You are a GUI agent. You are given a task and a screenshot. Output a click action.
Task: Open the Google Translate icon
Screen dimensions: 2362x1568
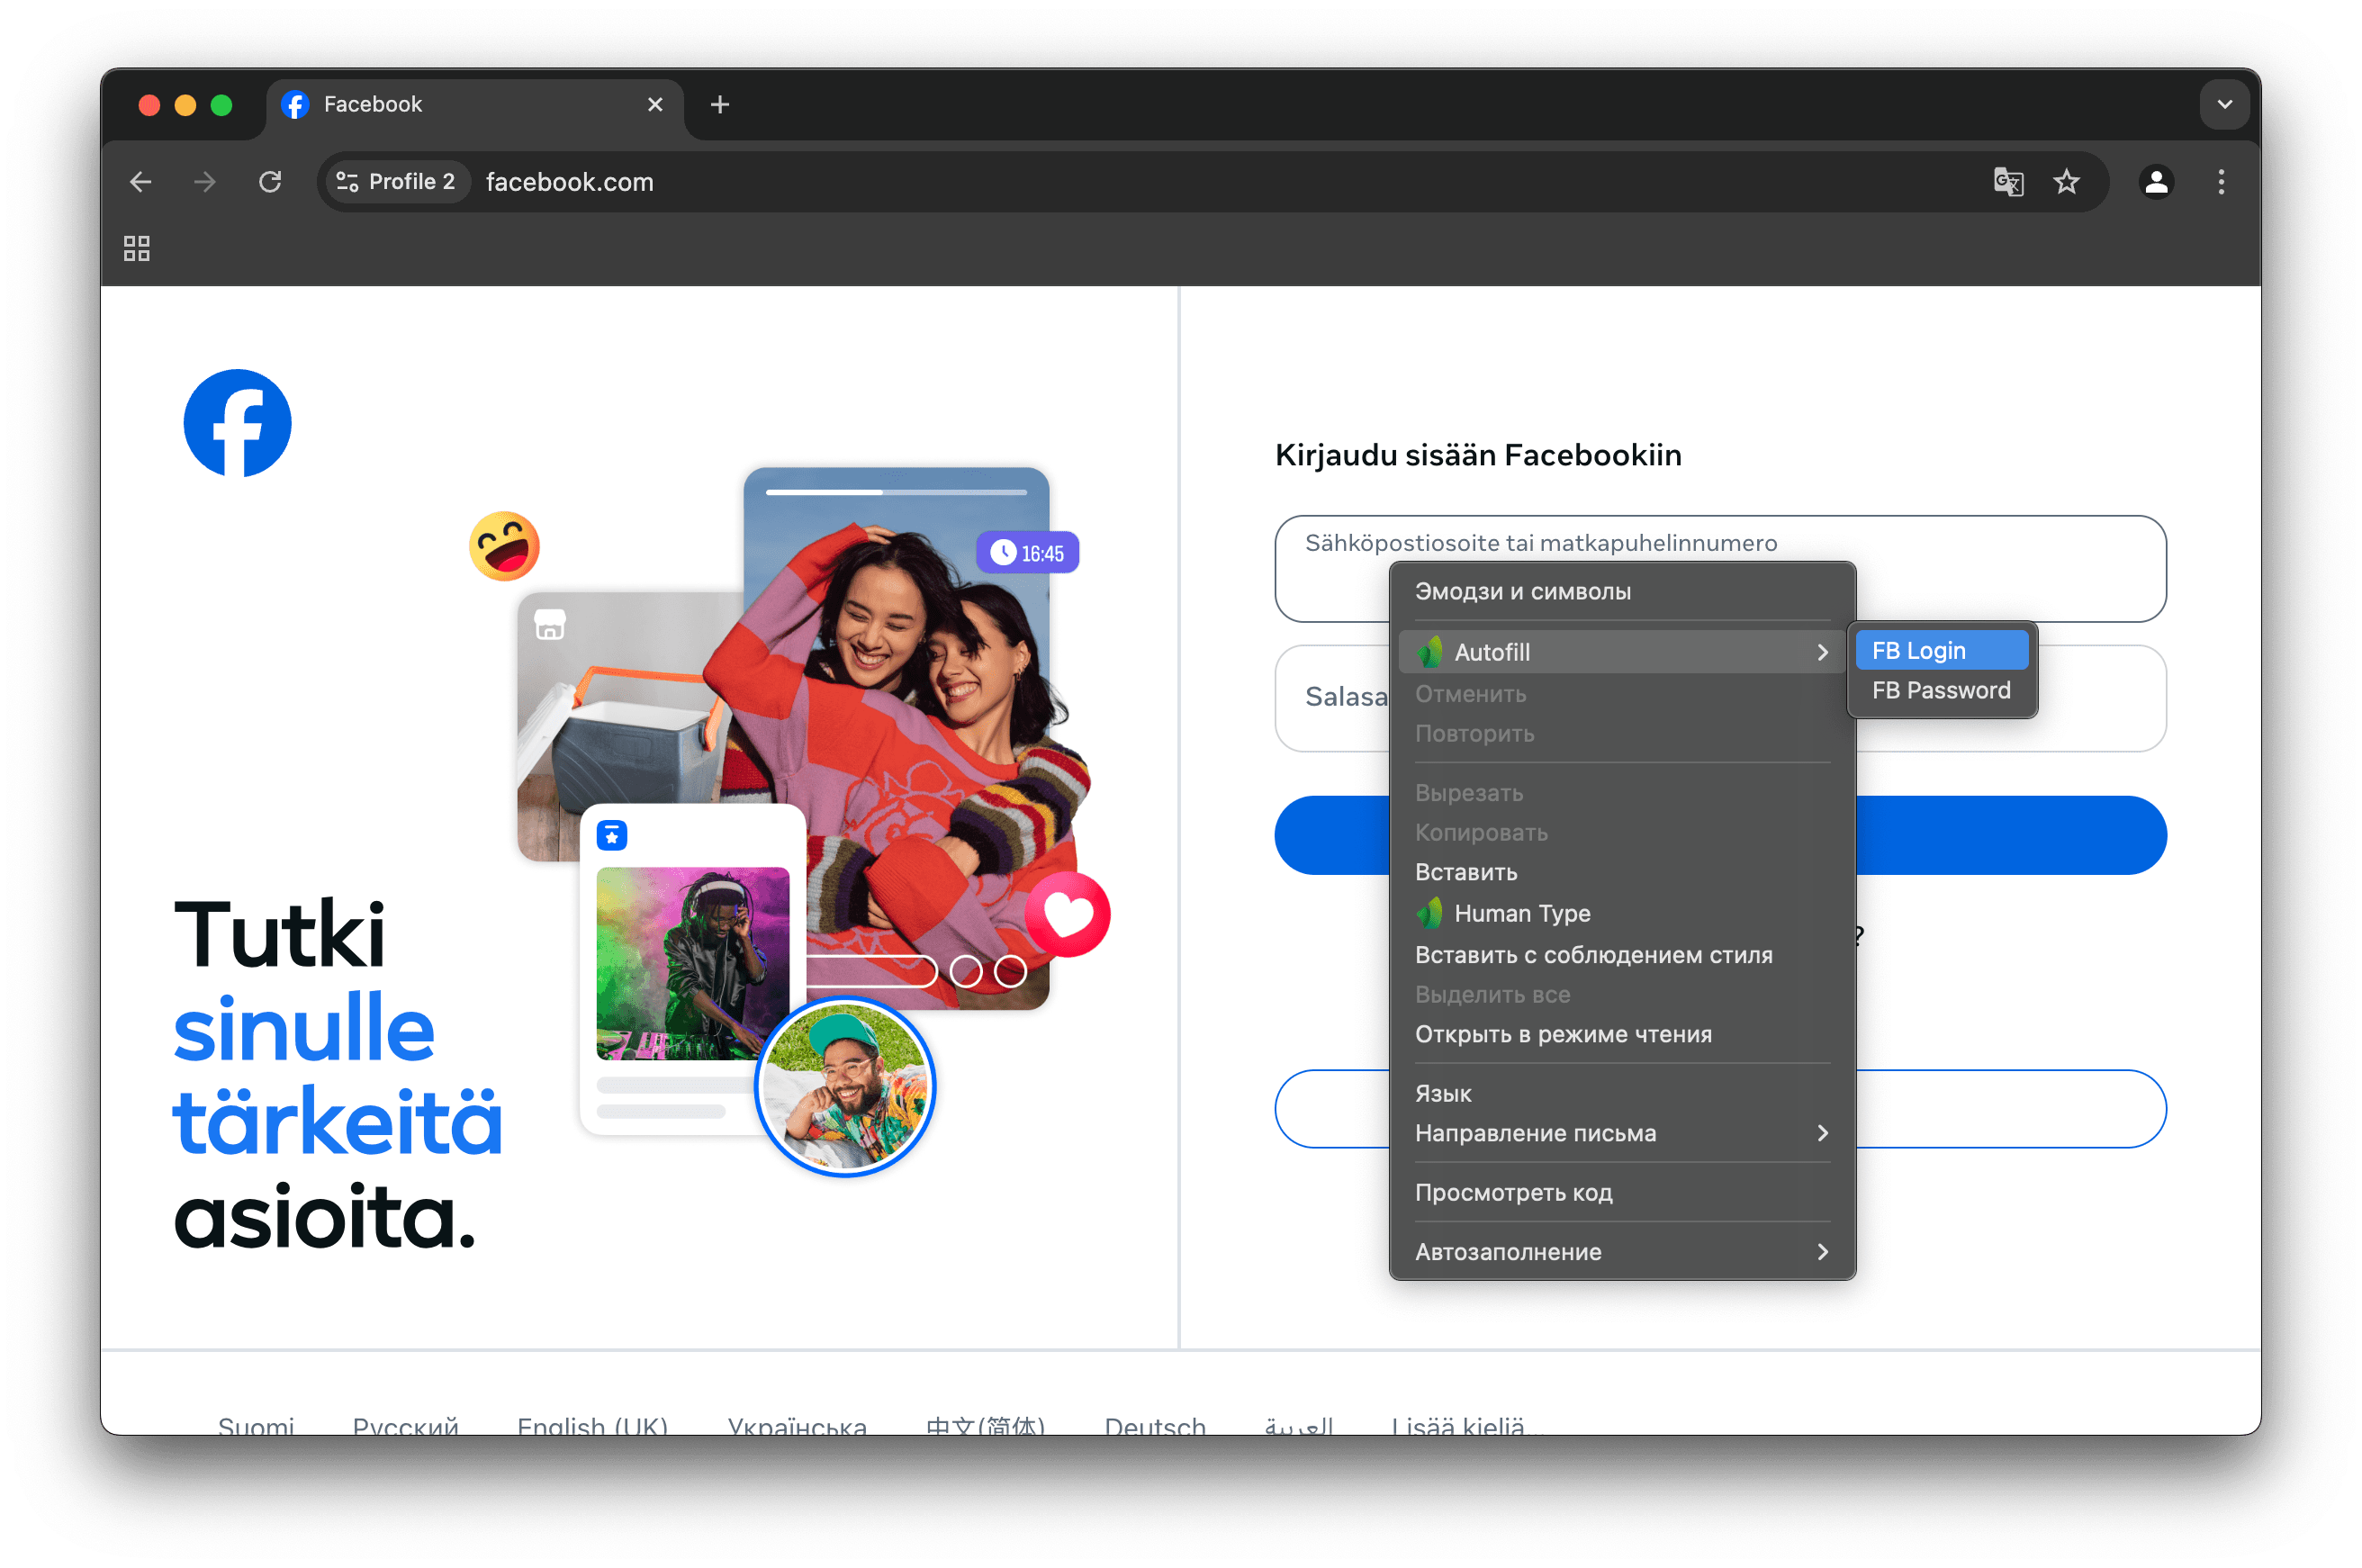[2008, 182]
